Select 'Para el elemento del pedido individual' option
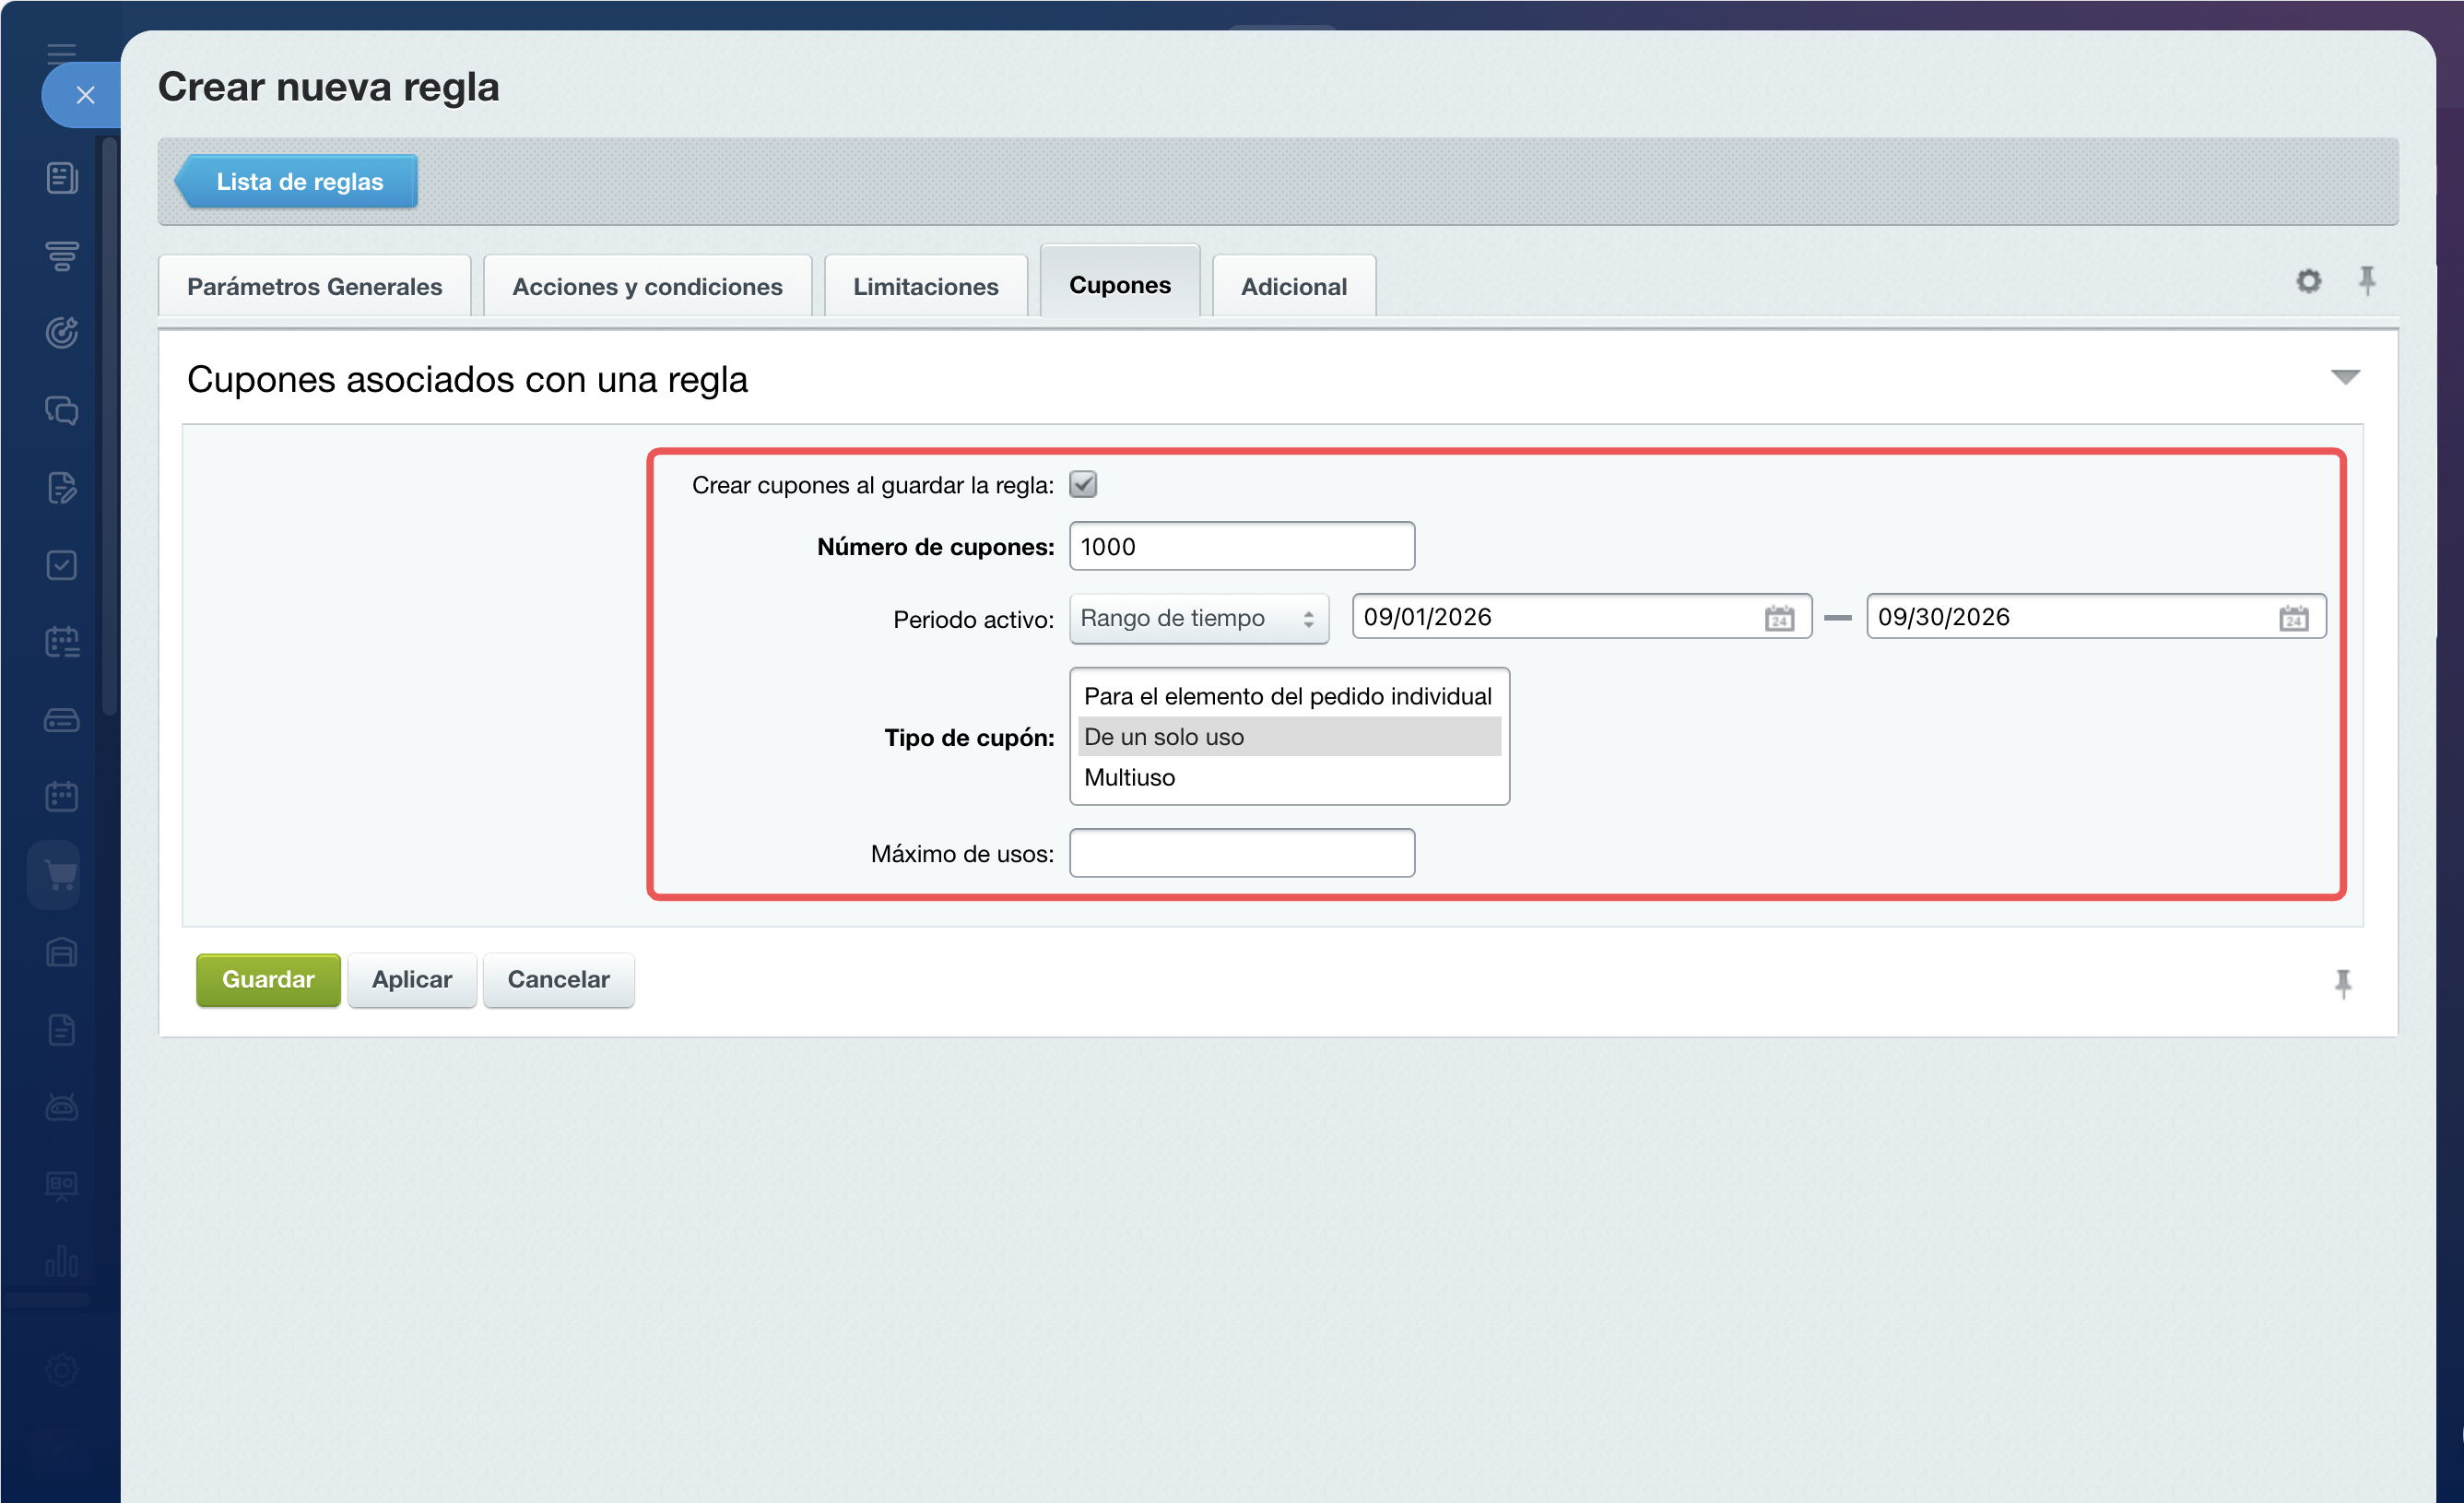The image size is (2464, 1503). (x=1288, y=696)
